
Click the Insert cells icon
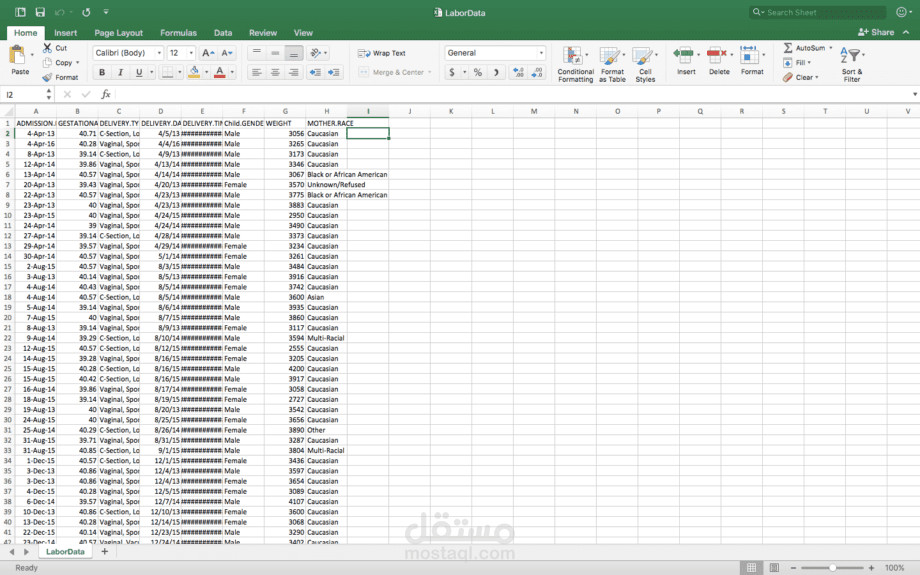click(x=684, y=55)
